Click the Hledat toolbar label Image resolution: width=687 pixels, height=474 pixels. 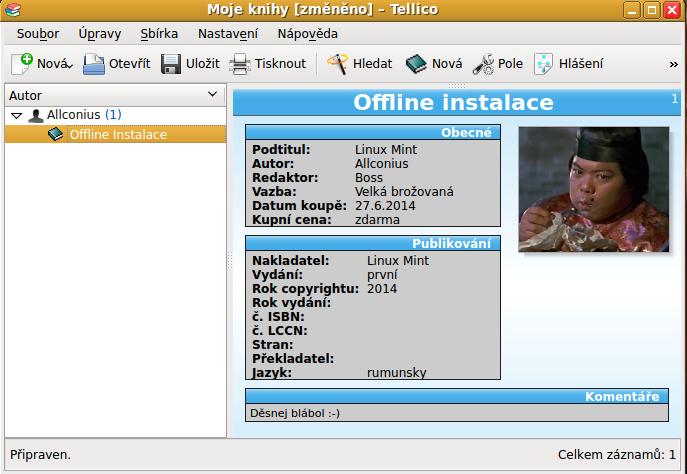(372, 64)
